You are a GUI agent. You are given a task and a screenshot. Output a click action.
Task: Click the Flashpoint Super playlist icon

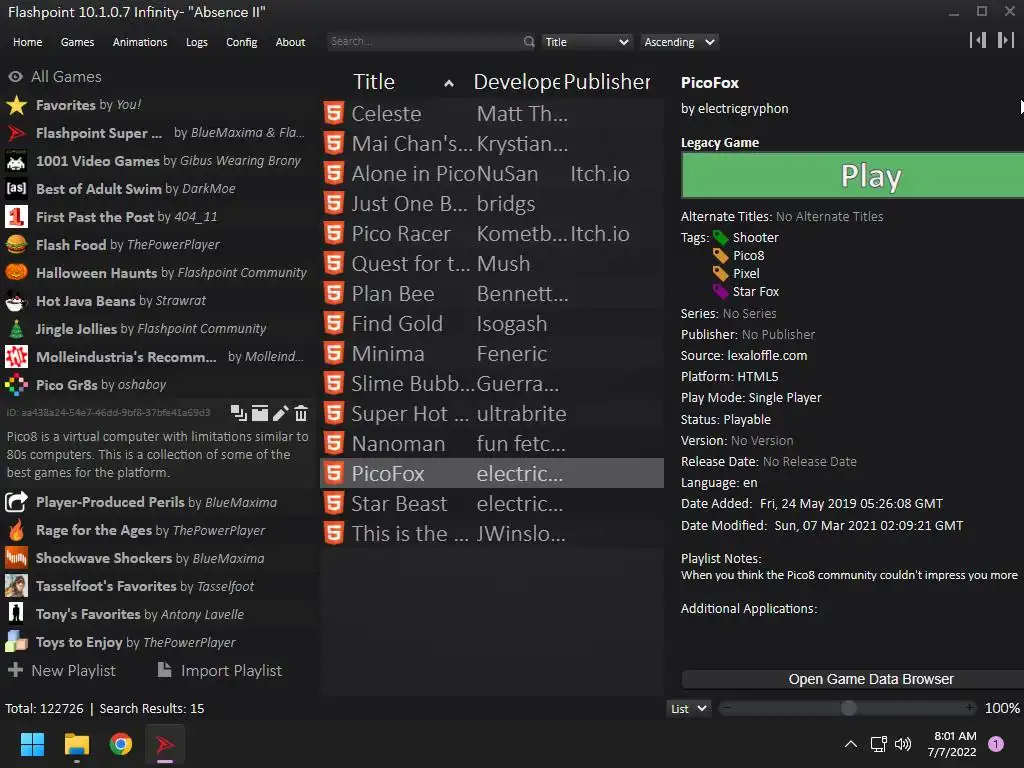16,133
